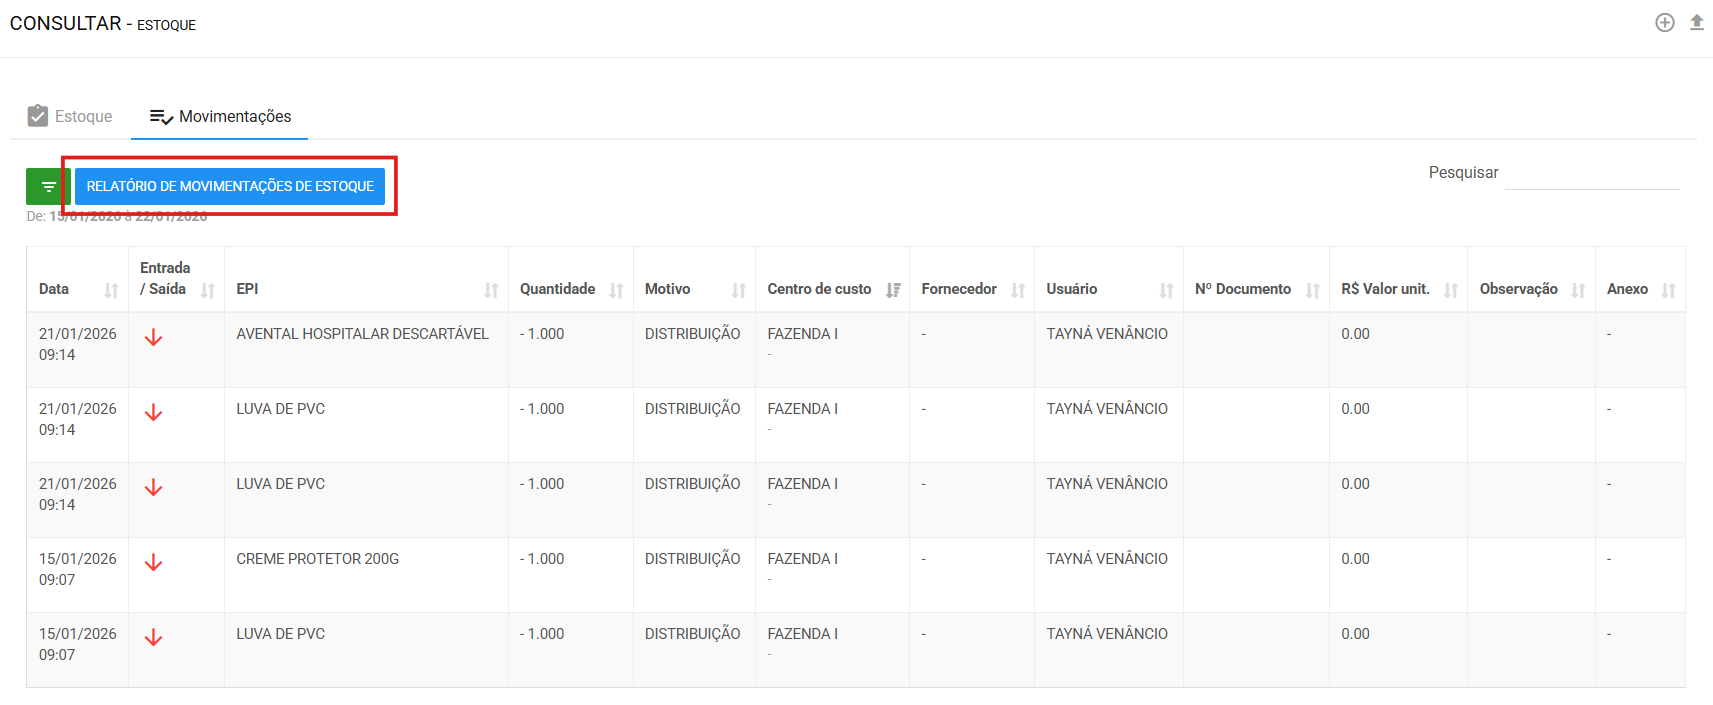Click 0.00 value in AVENTAL HOSPITALAR row
This screenshot has width=1713, height=705.
click(x=1355, y=334)
